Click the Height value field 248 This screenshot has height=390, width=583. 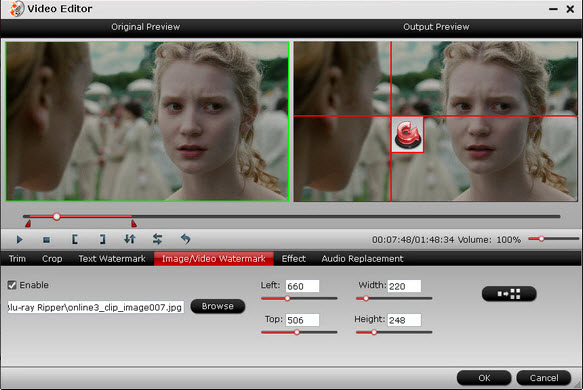point(404,320)
